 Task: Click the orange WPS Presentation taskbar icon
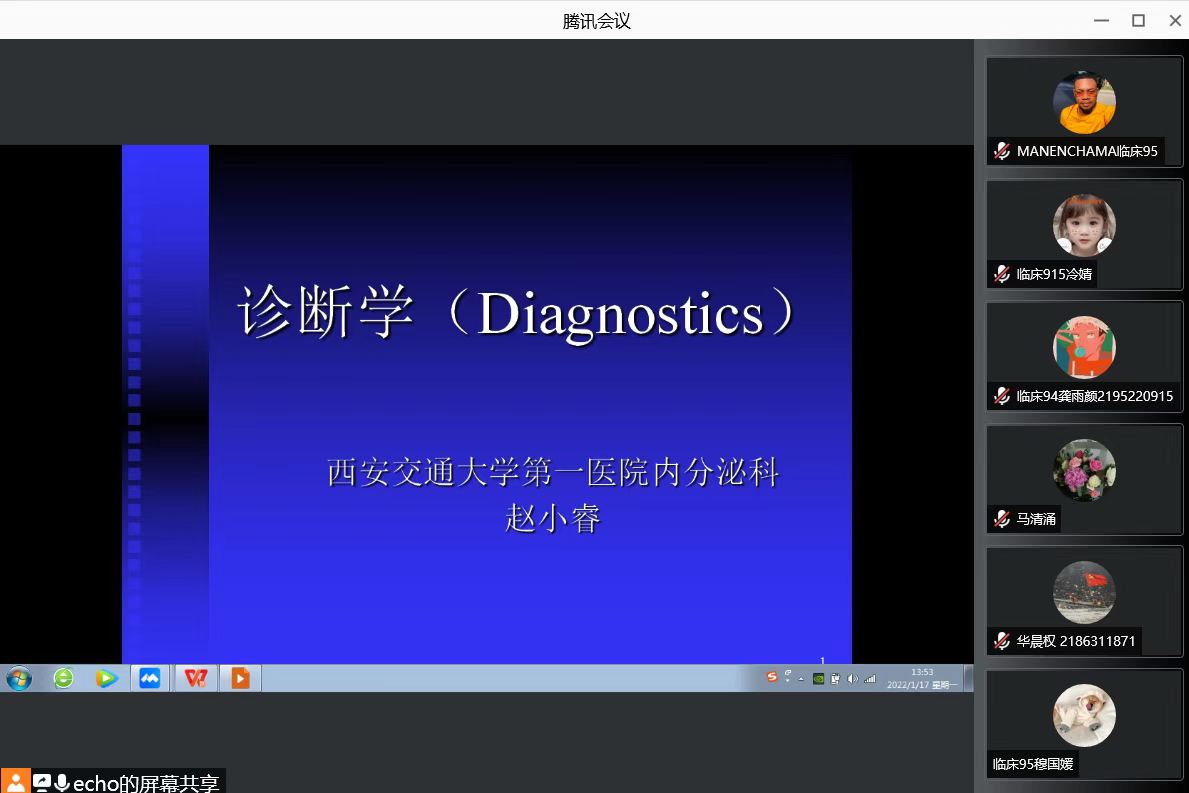click(240, 678)
